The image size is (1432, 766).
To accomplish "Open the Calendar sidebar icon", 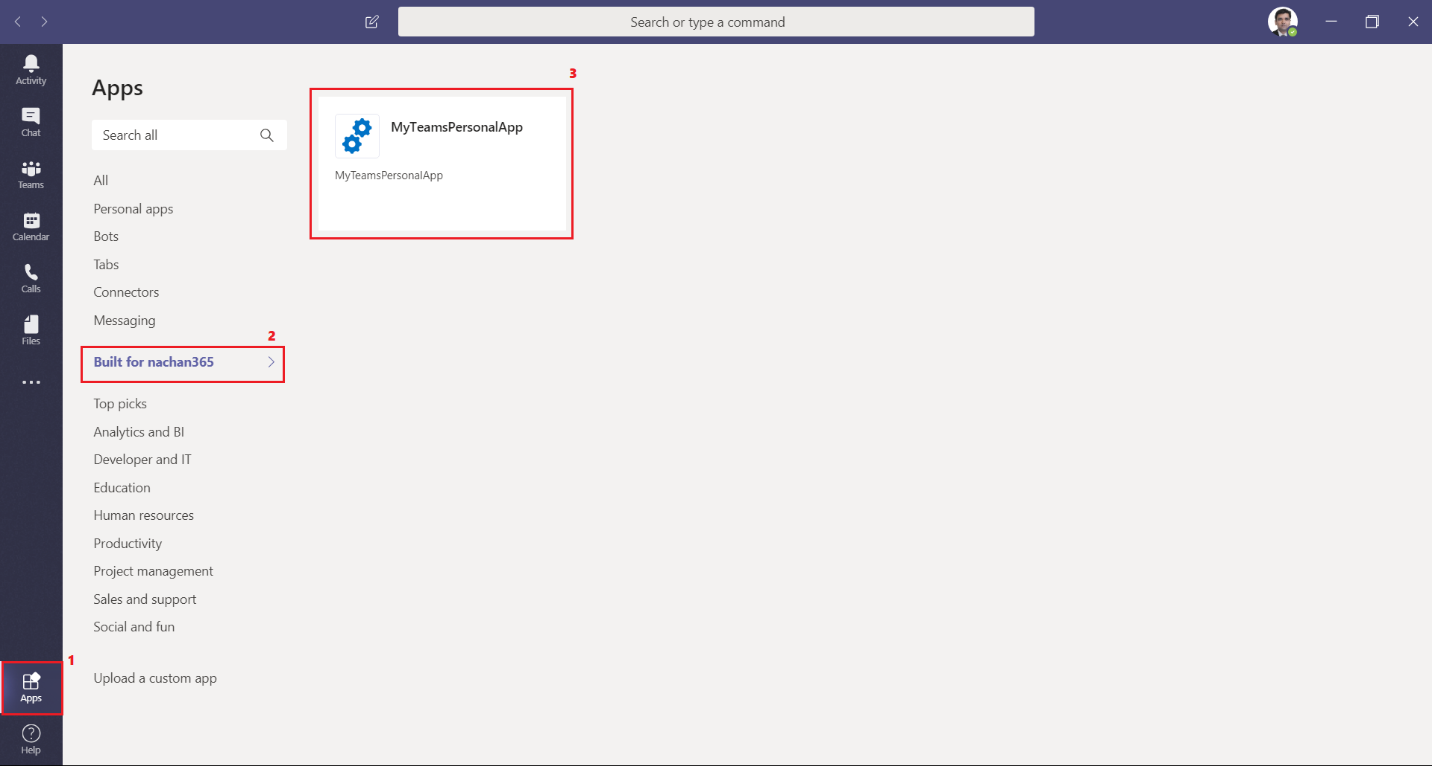I will (31, 226).
